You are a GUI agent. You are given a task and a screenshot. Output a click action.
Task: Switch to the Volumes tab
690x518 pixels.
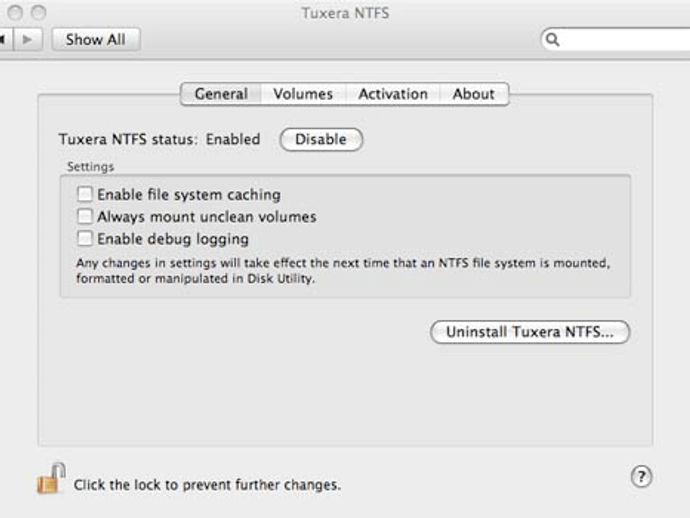pos(303,94)
